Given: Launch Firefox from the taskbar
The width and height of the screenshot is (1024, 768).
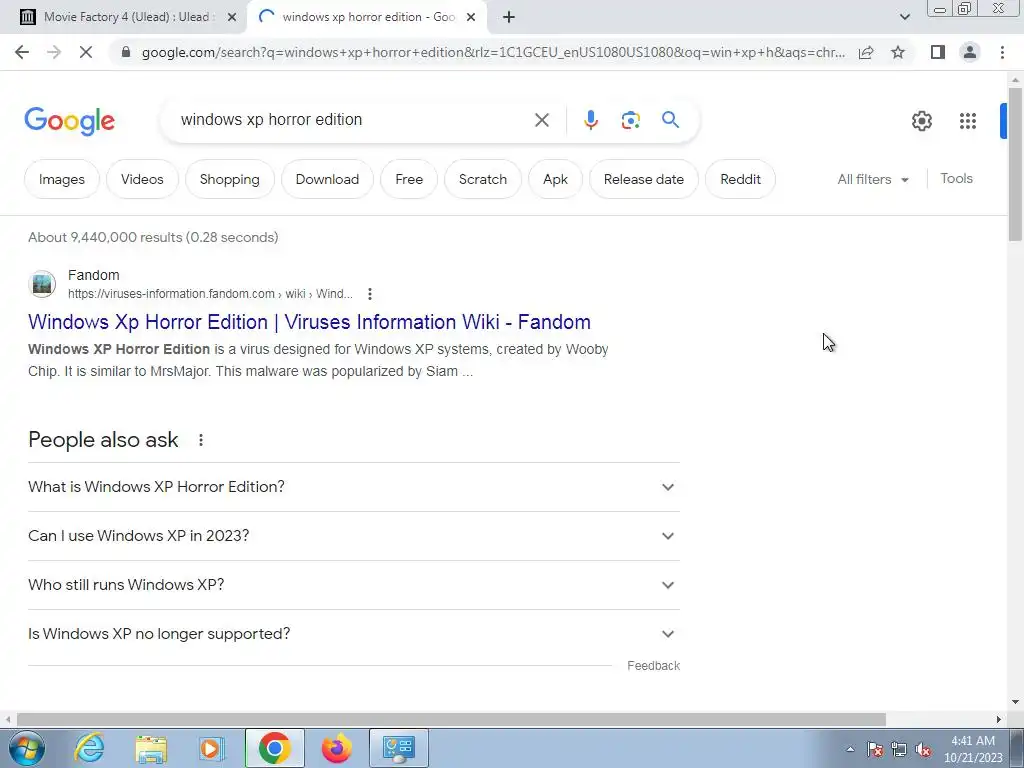Looking at the screenshot, I should pos(336,748).
